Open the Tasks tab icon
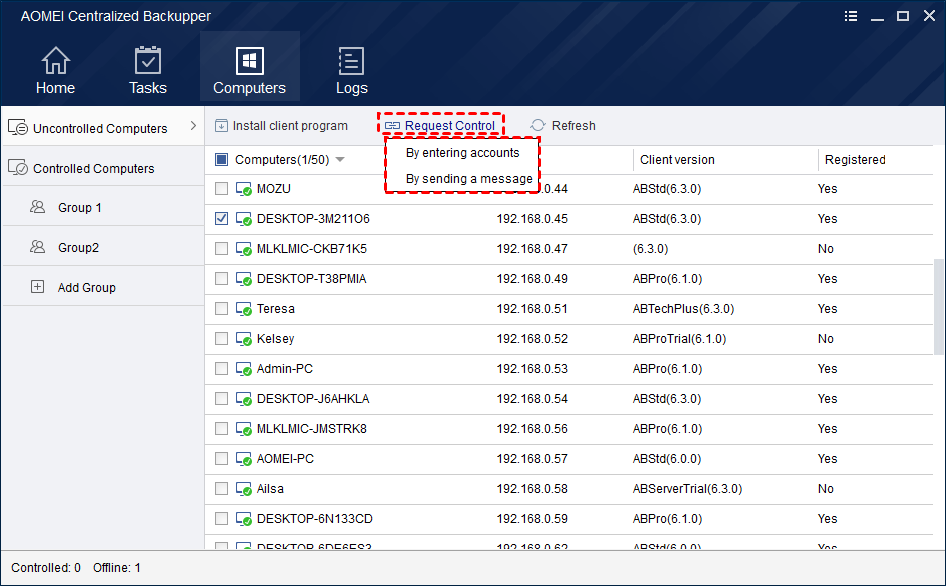This screenshot has width=946, height=586. click(x=148, y=60)
